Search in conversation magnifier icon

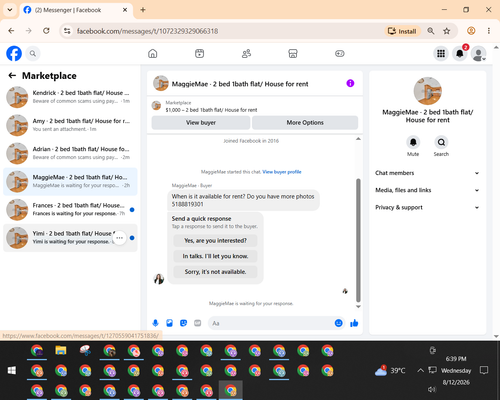pyautogui.click(x=441, y=142)
